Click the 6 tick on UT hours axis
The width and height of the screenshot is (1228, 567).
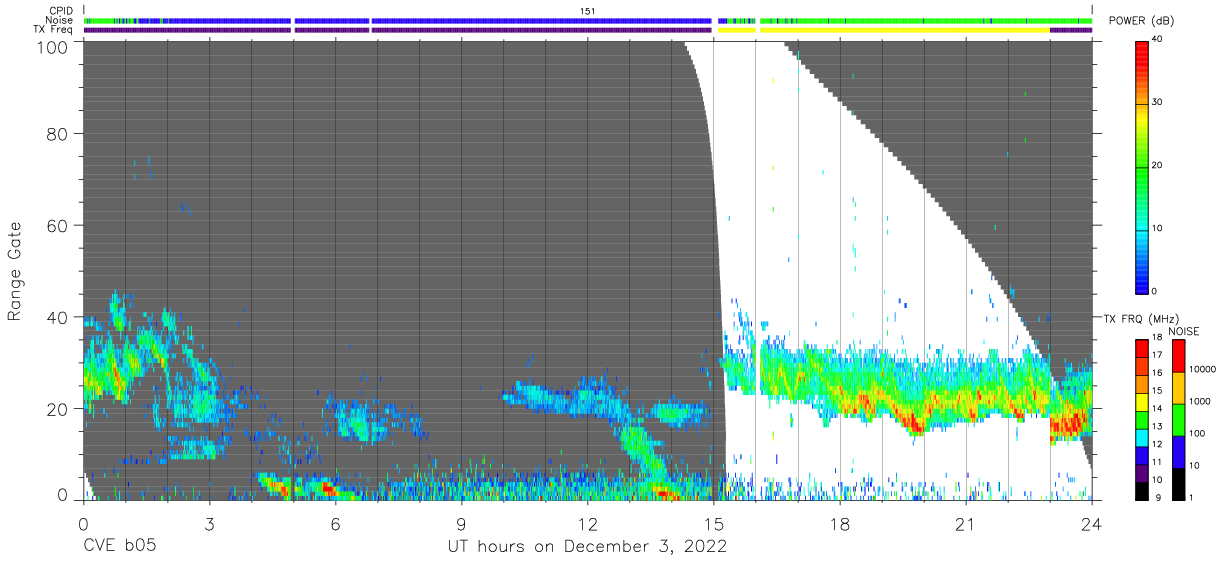pyautogui.click(x=335, y=523)
